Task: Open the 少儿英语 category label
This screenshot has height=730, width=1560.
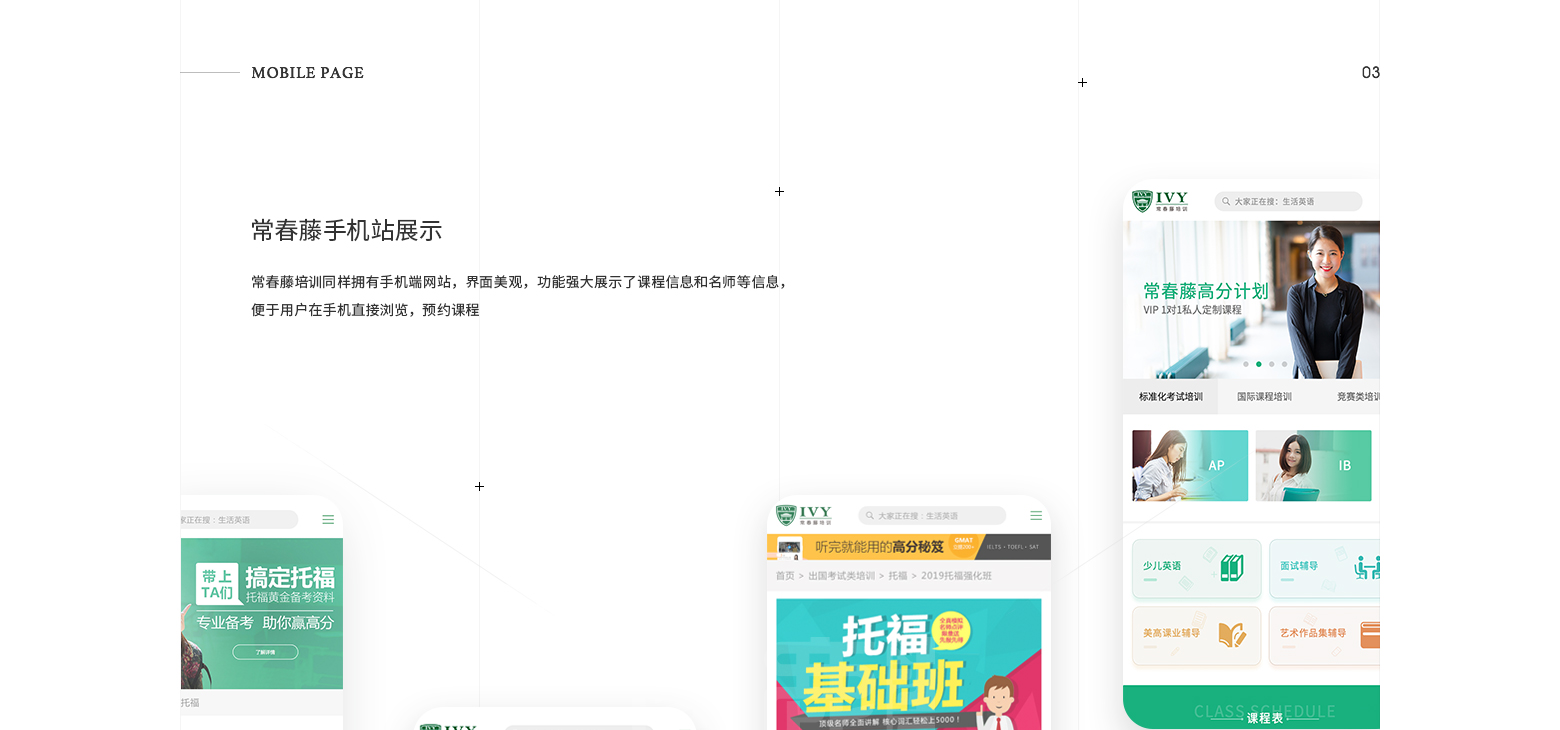Action: click(1162, 566)
